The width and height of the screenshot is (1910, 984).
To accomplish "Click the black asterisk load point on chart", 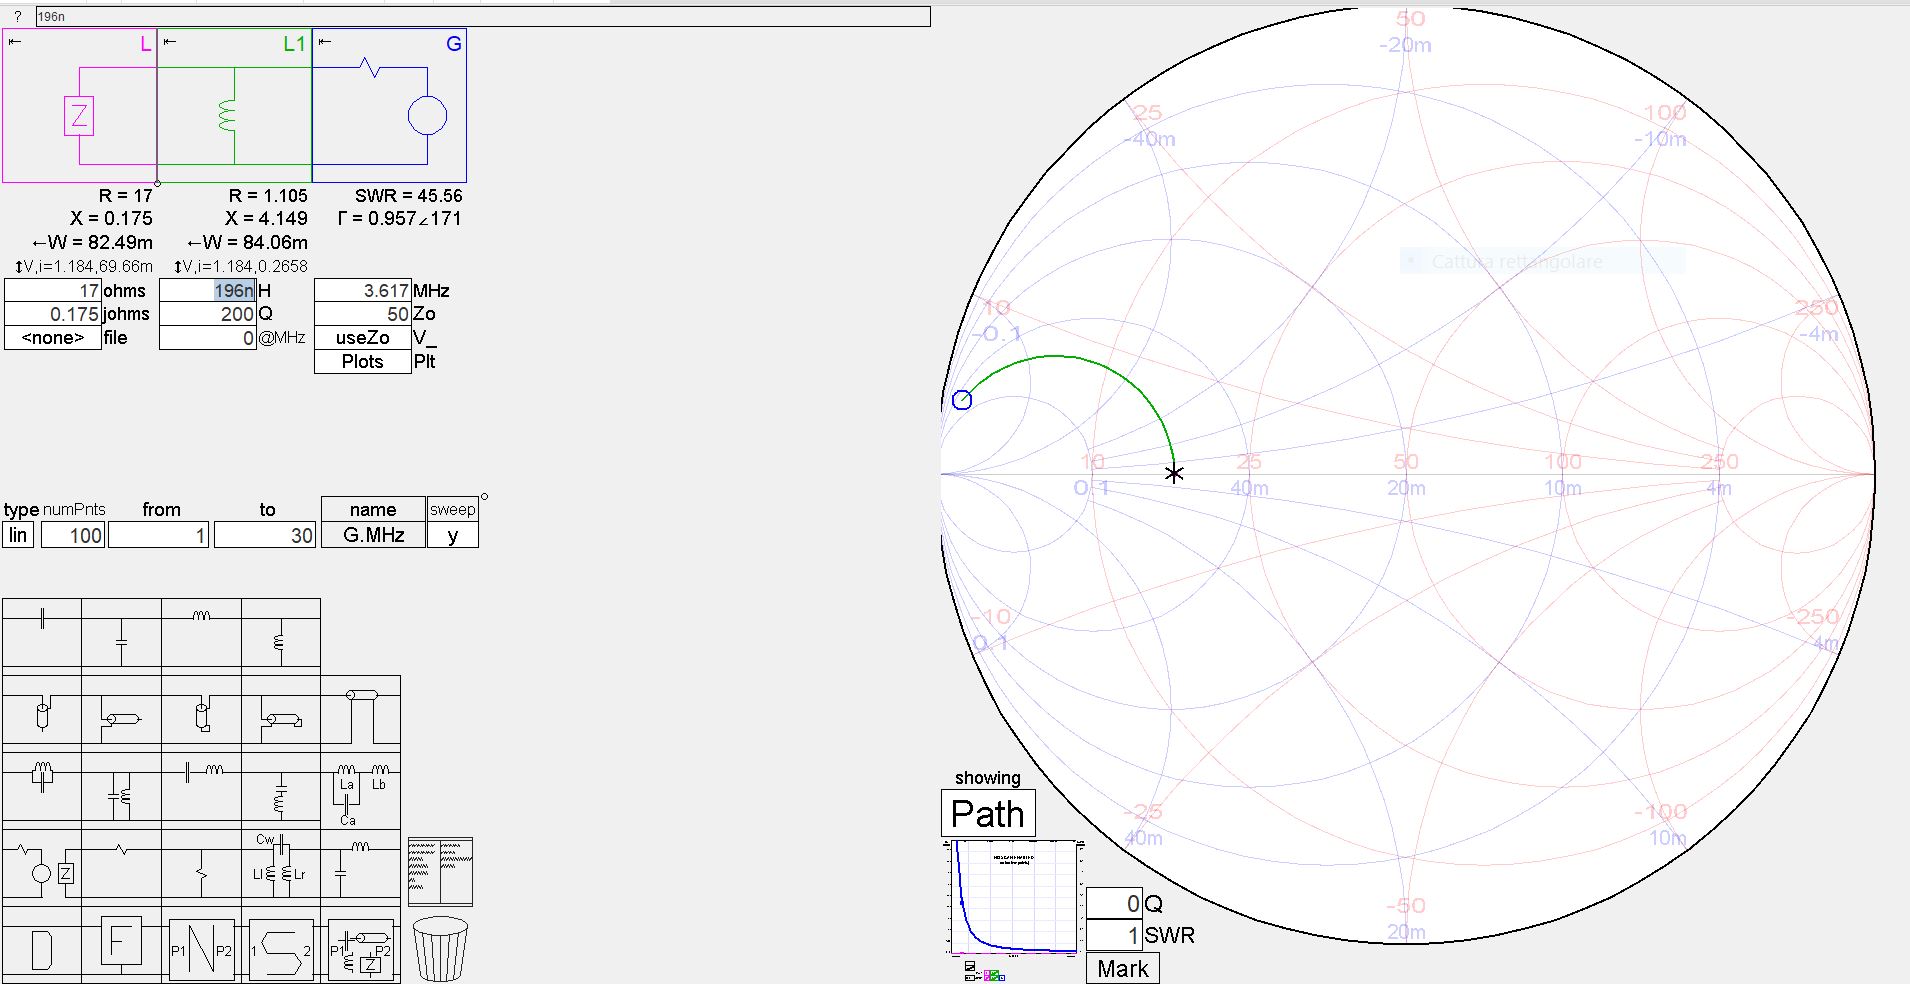I will (x=1174, y=474).
